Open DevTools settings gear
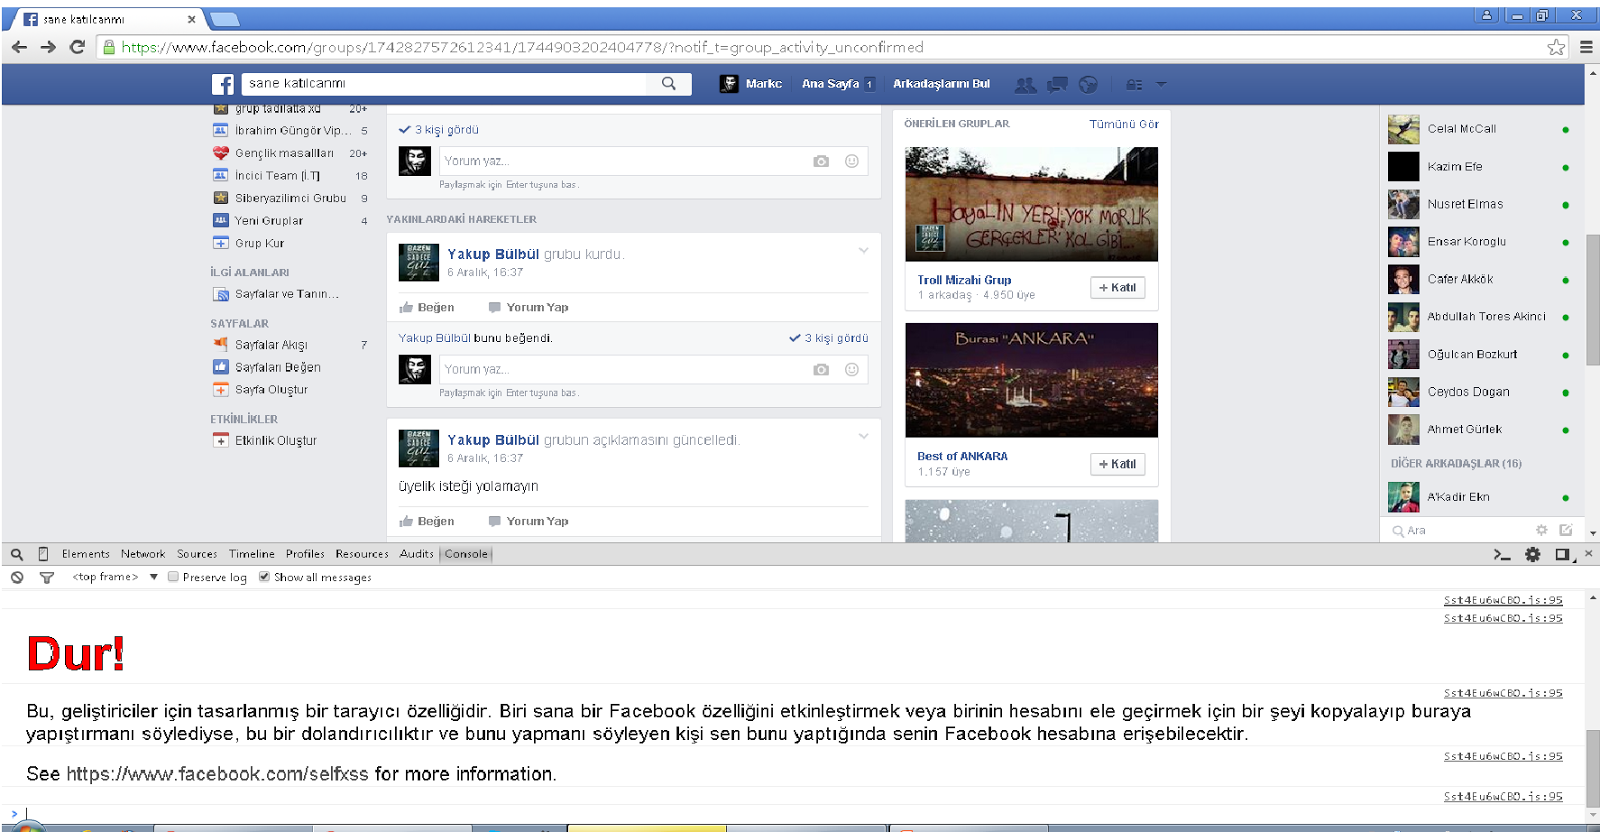The image size is (1600, 832). tap(1532, 554)
